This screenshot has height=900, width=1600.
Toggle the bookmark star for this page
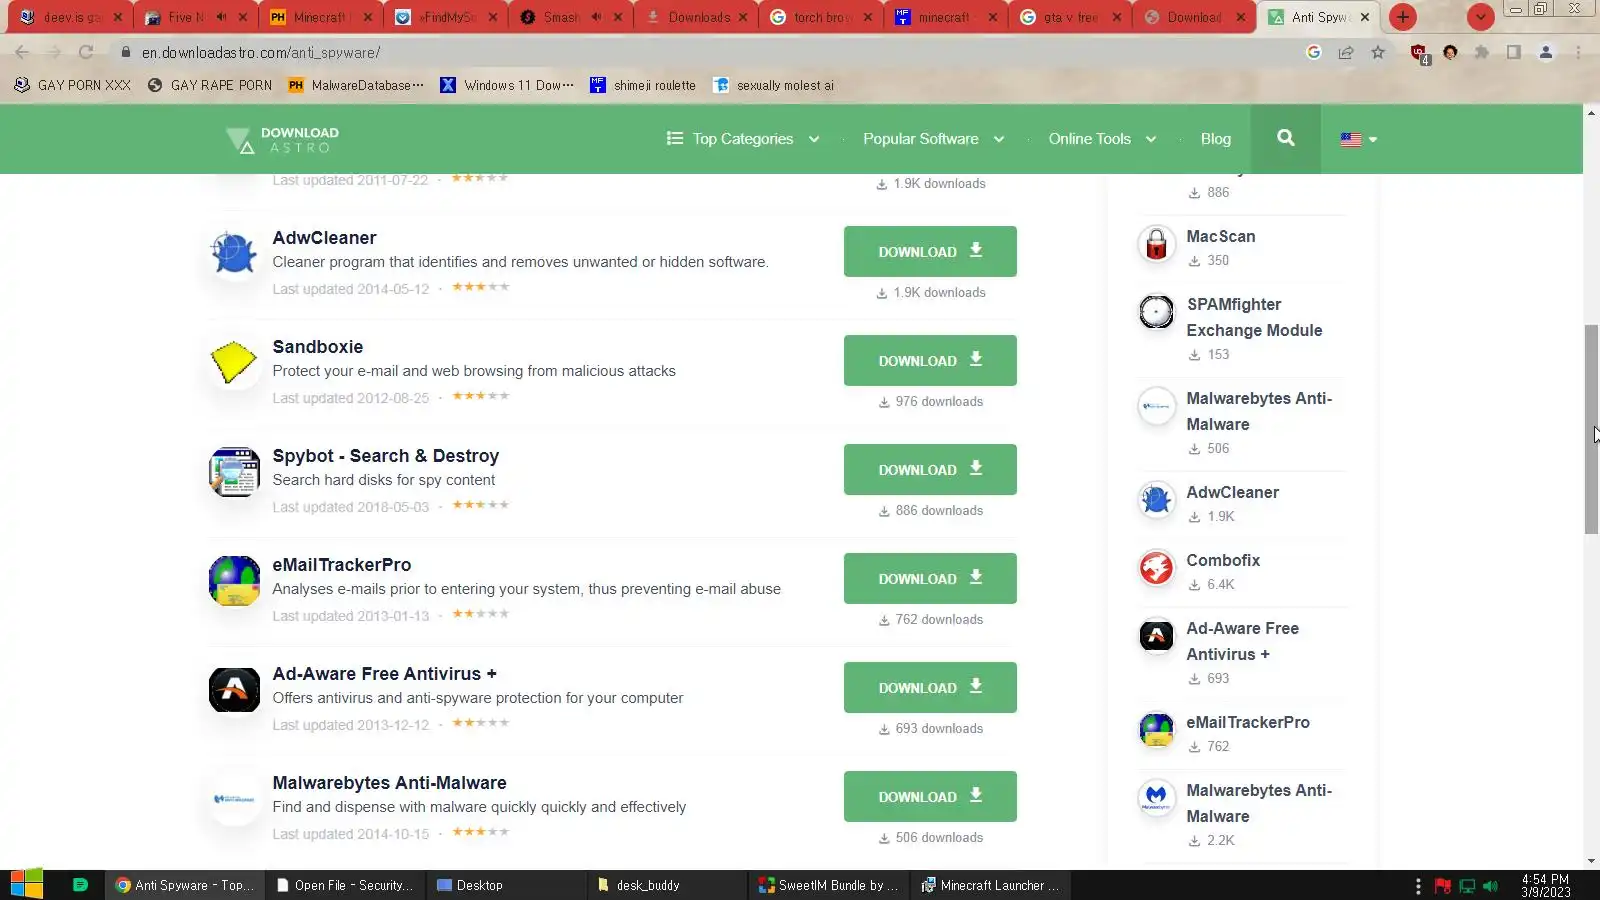point(1378,52)
